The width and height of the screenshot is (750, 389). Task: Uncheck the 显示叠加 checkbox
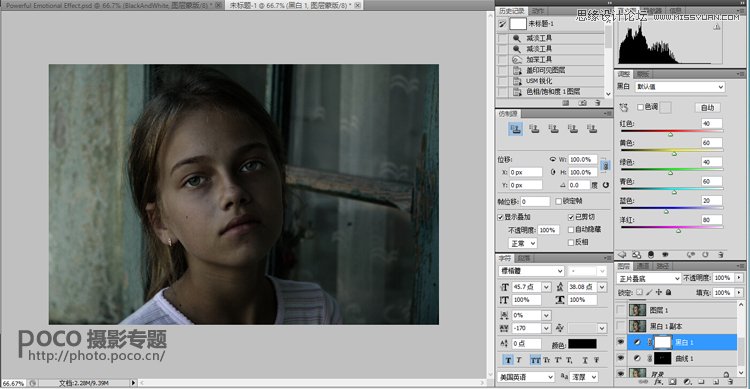pyautogui.click(x=500, y=217)
